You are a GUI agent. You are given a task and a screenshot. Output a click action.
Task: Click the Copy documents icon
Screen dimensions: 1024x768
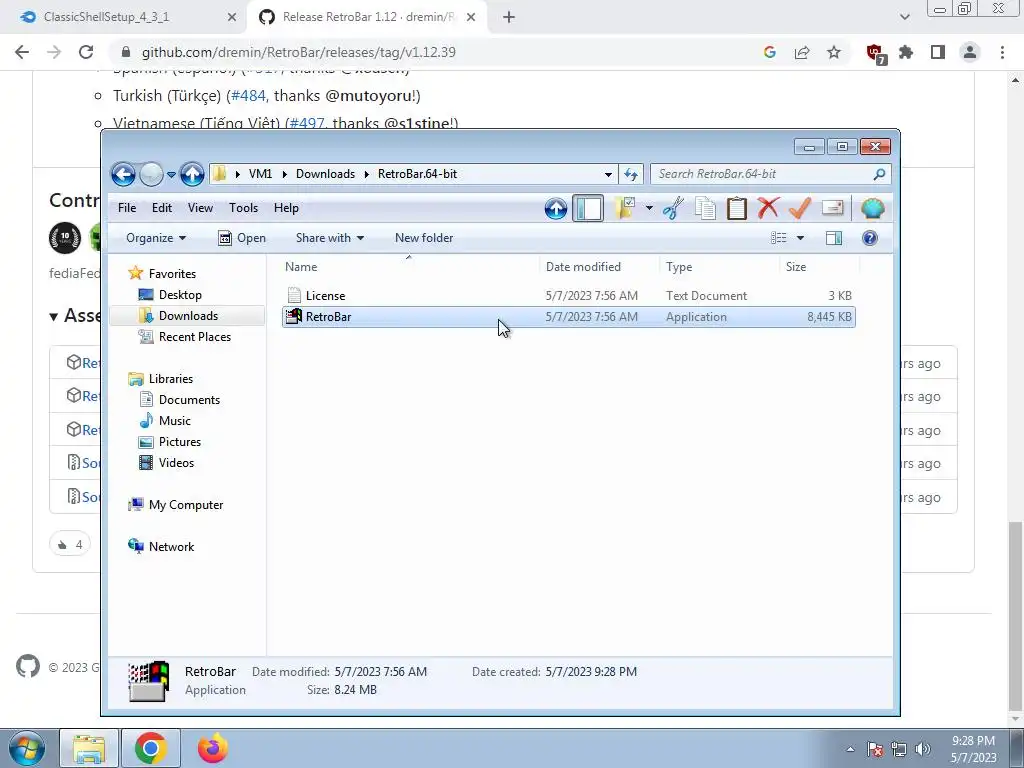705,208
